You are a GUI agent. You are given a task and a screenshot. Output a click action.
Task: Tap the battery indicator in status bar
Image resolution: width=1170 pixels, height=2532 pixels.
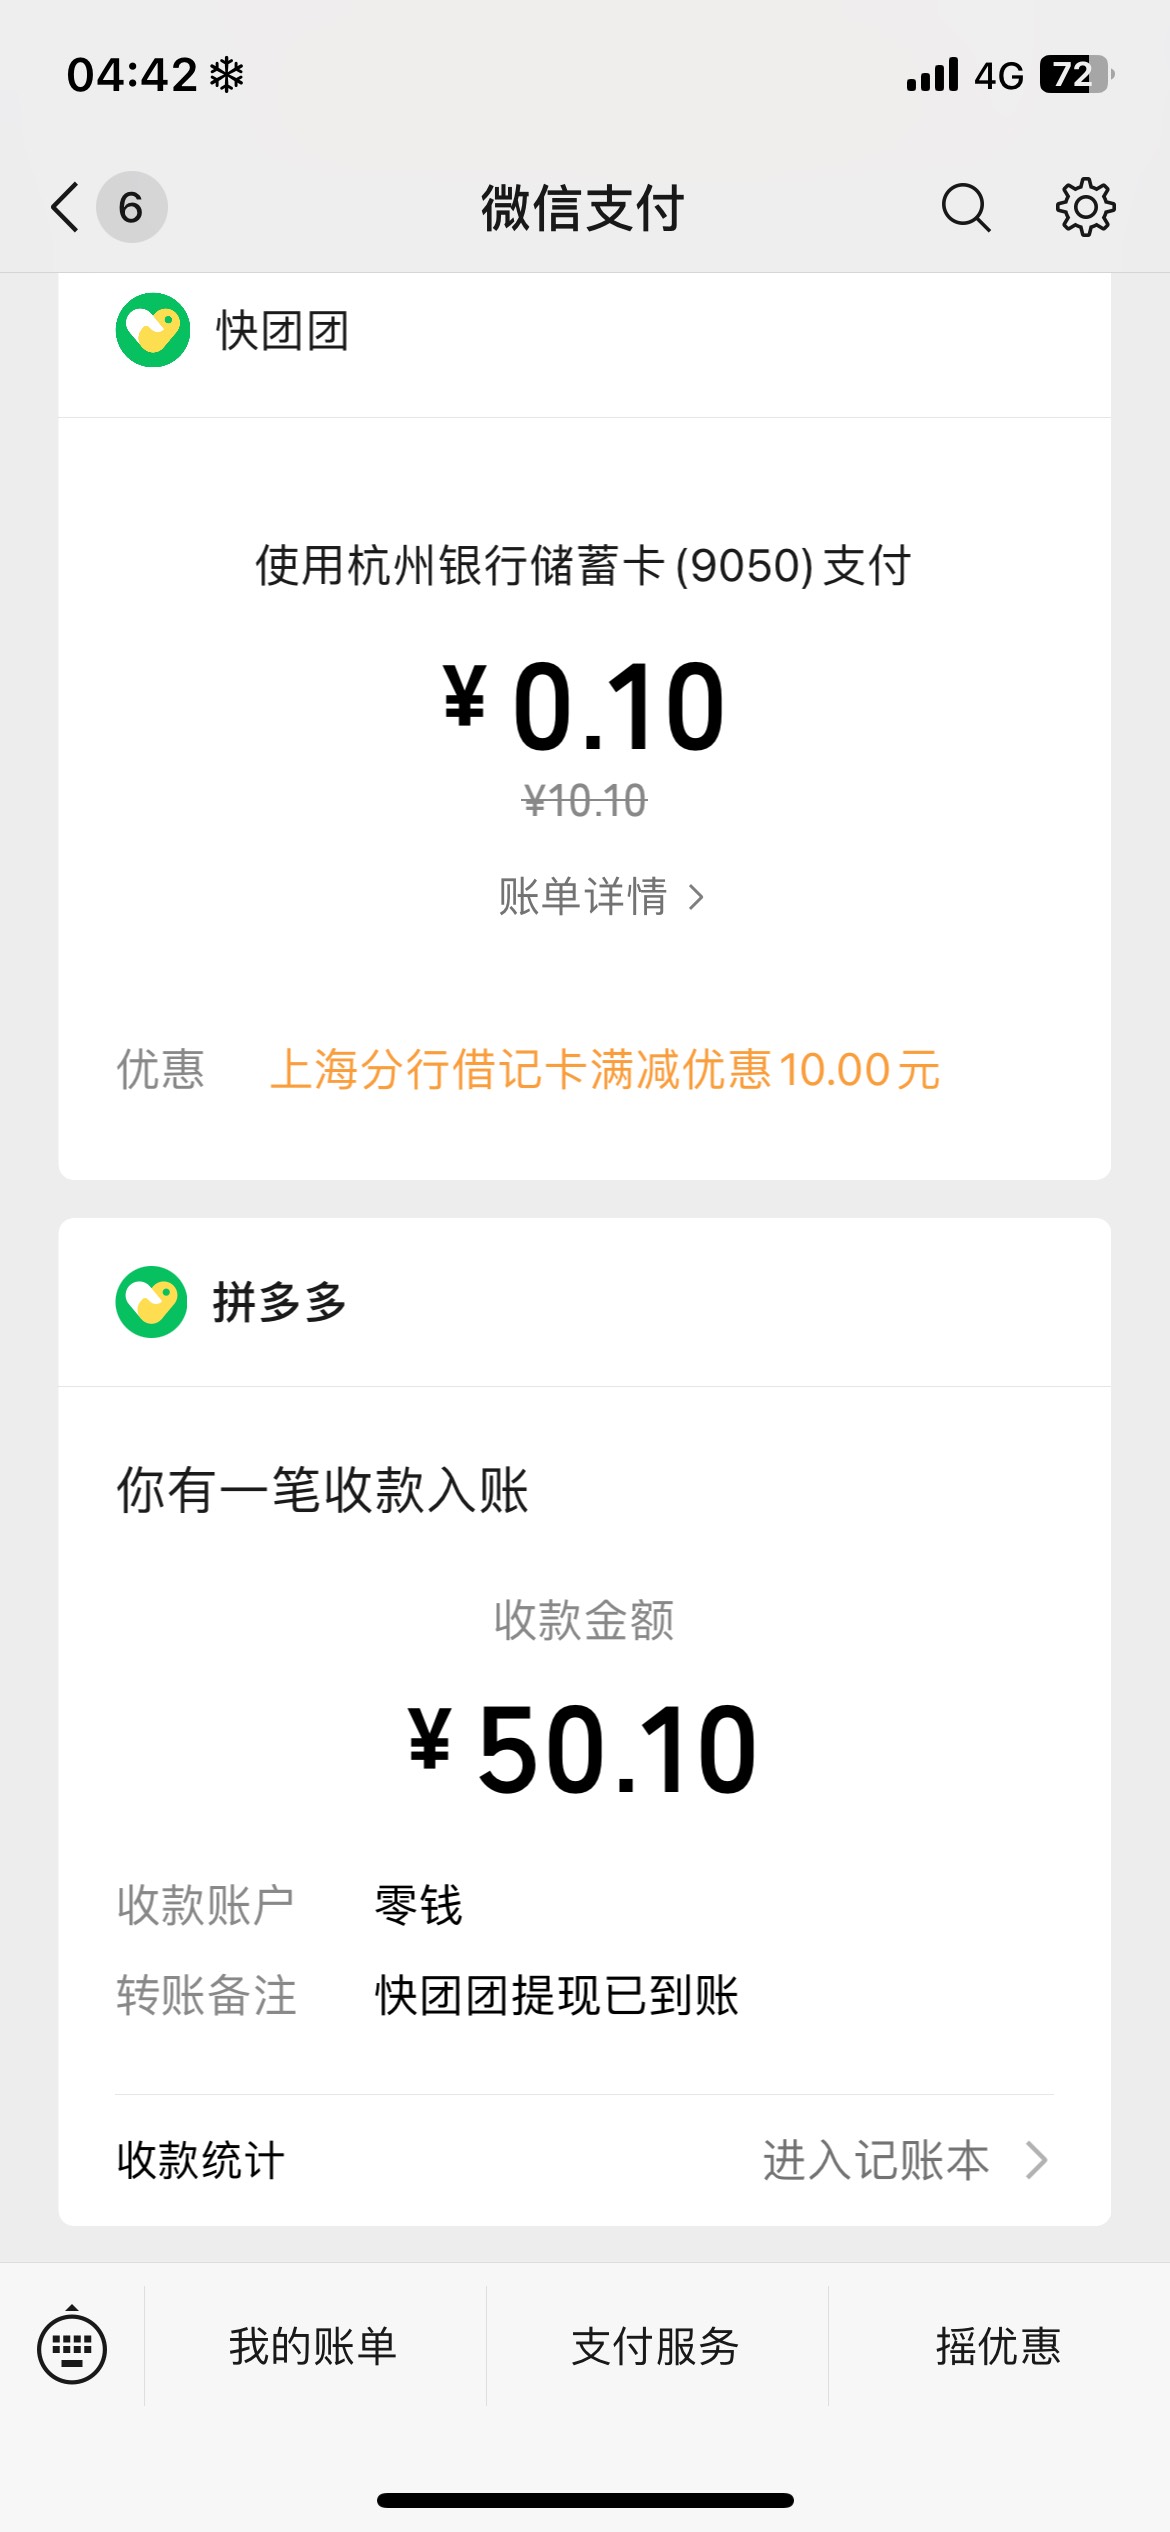[1076, 75]
